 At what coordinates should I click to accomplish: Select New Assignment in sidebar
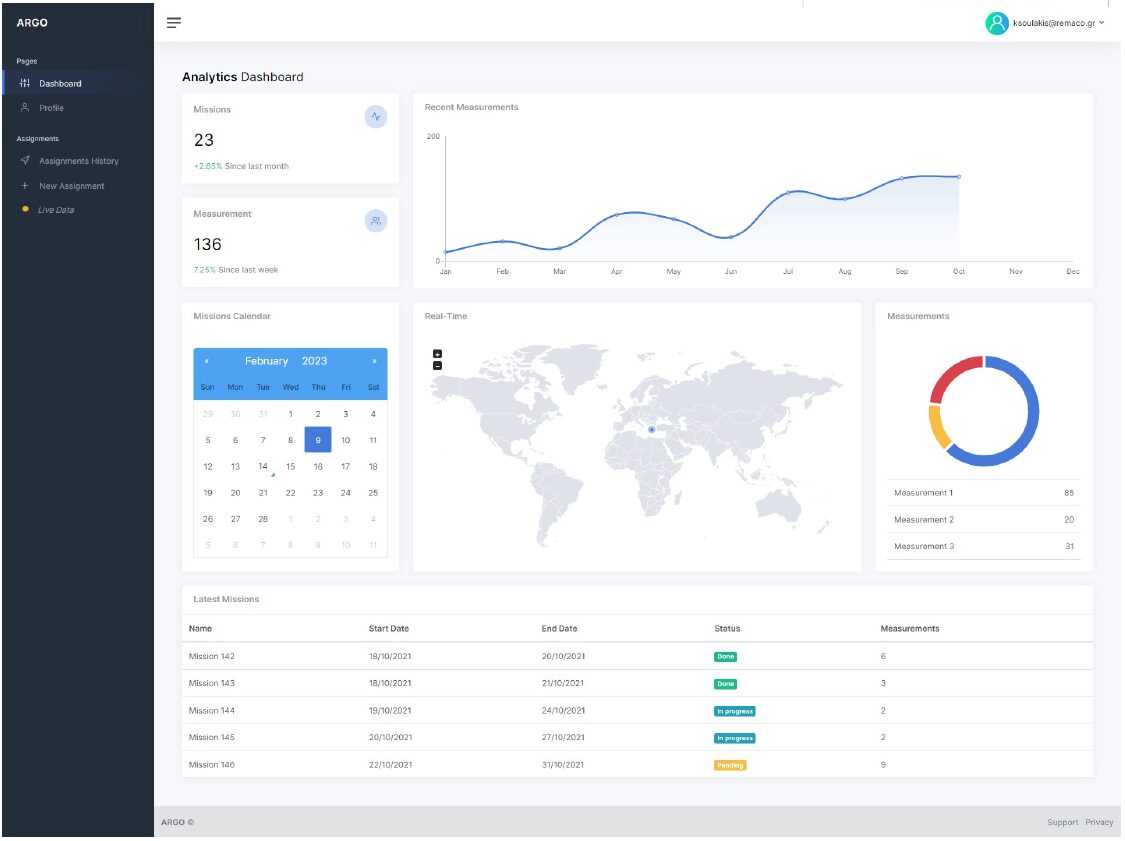click(x=71, y=186)
